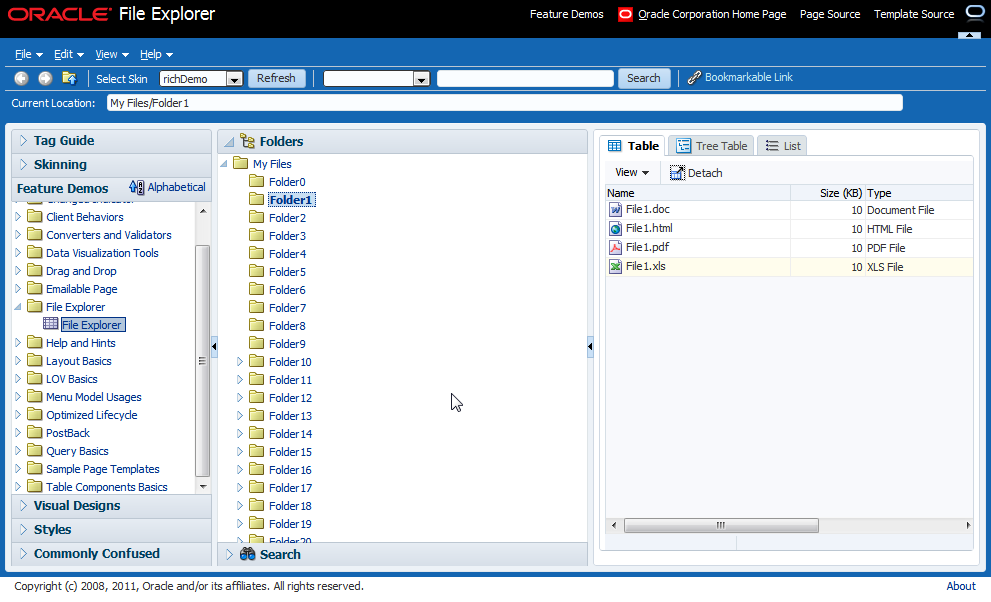
Task: Click the File1.xls spreadsheet icon
Action: point(615,267)
